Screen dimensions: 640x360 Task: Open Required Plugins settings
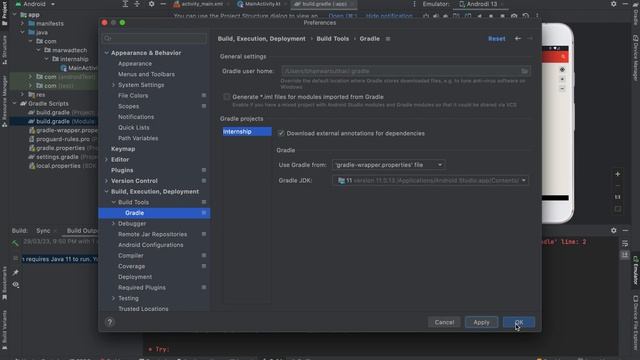[142, 287]
